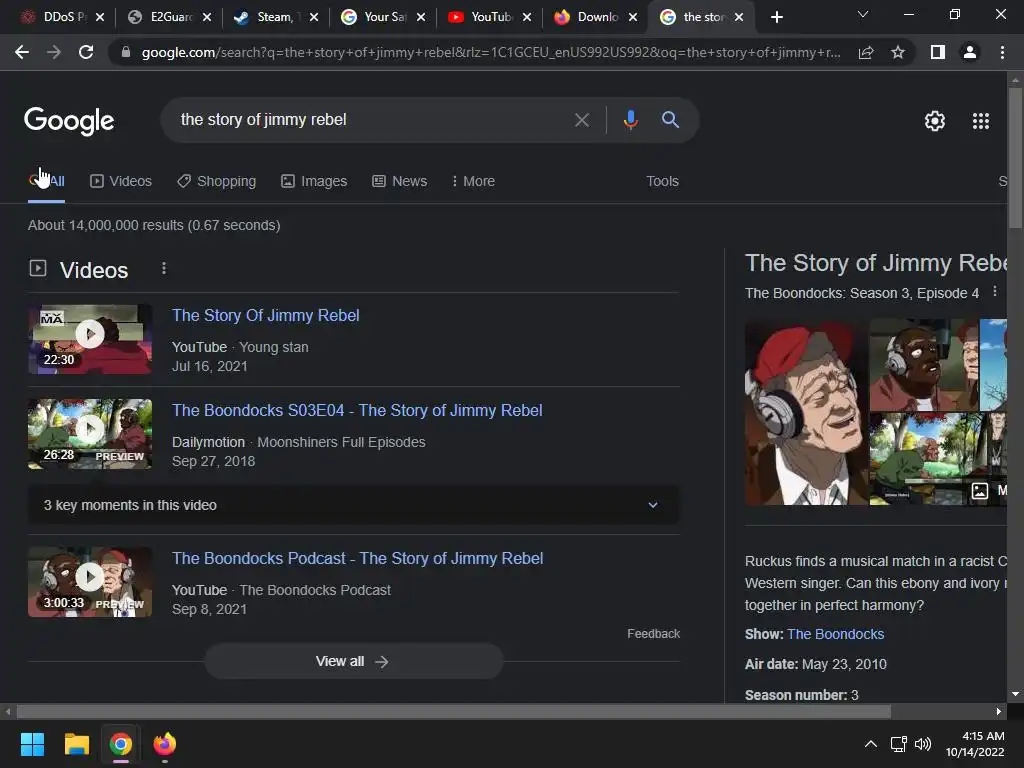Open more options beside Season 3, Episode 4
The height and width of the screenshot is (768, 1024).
[995, 292]
